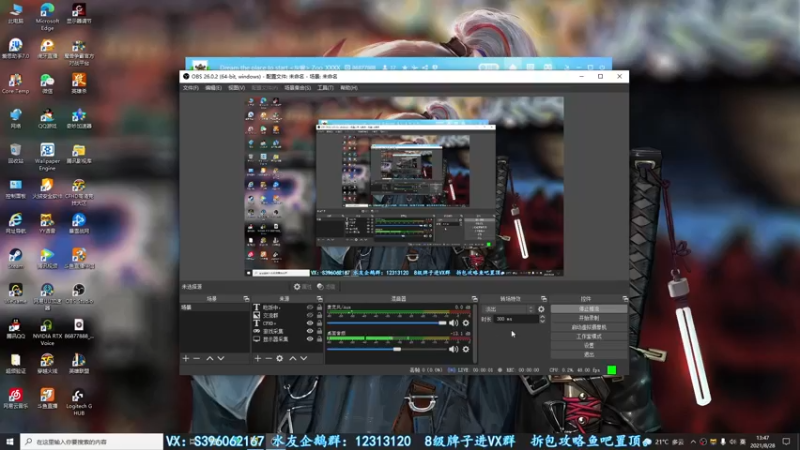Toggle visibility eye of 交流群 source
Viewport: 800px width, 450px height.
[x=310, y=315]
